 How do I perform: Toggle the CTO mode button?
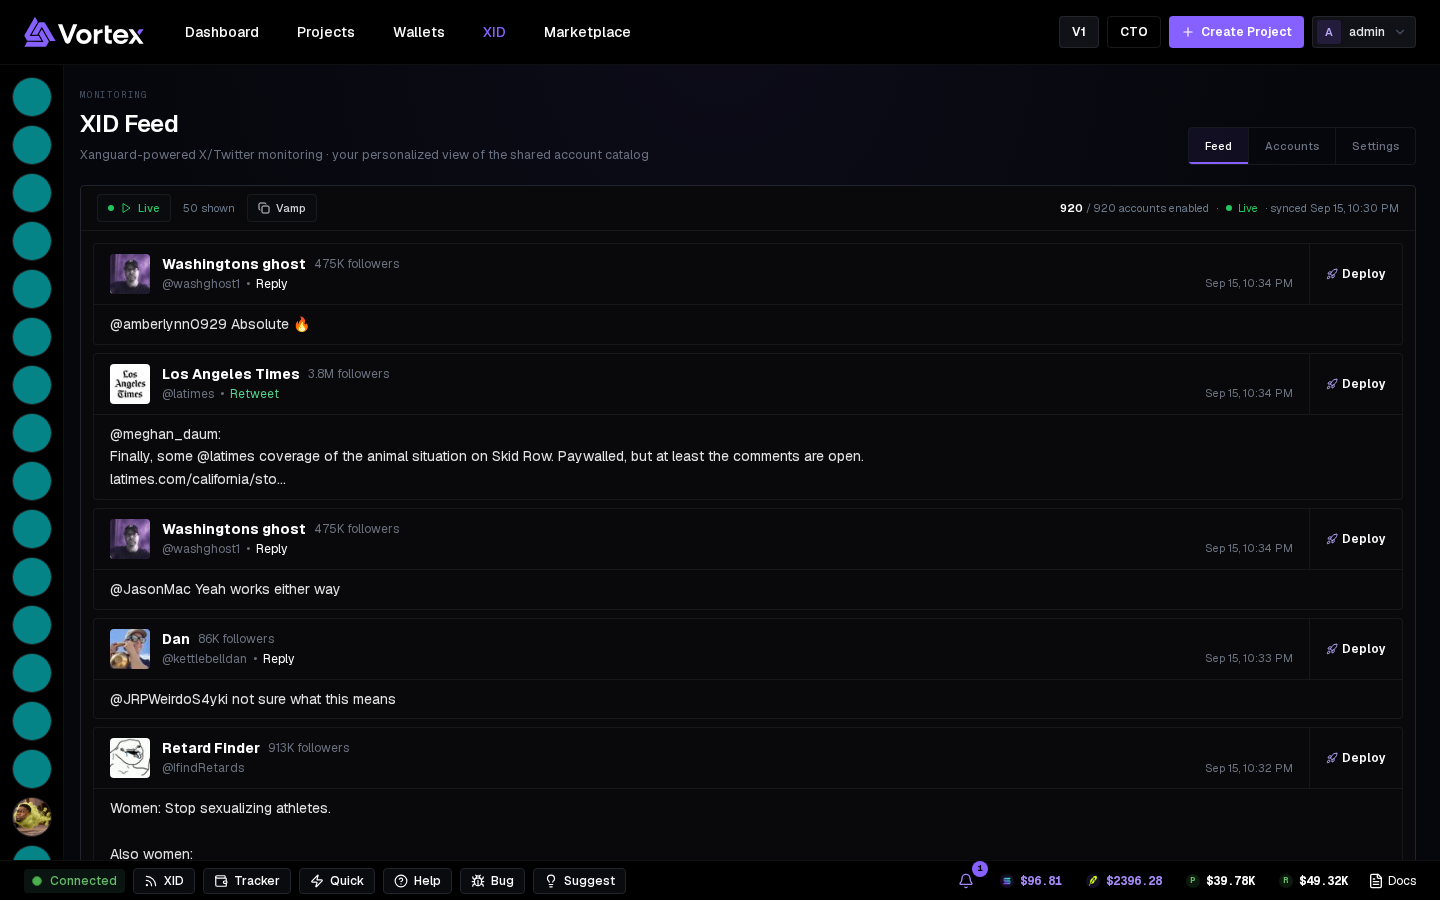click(x=1134, y=32)
